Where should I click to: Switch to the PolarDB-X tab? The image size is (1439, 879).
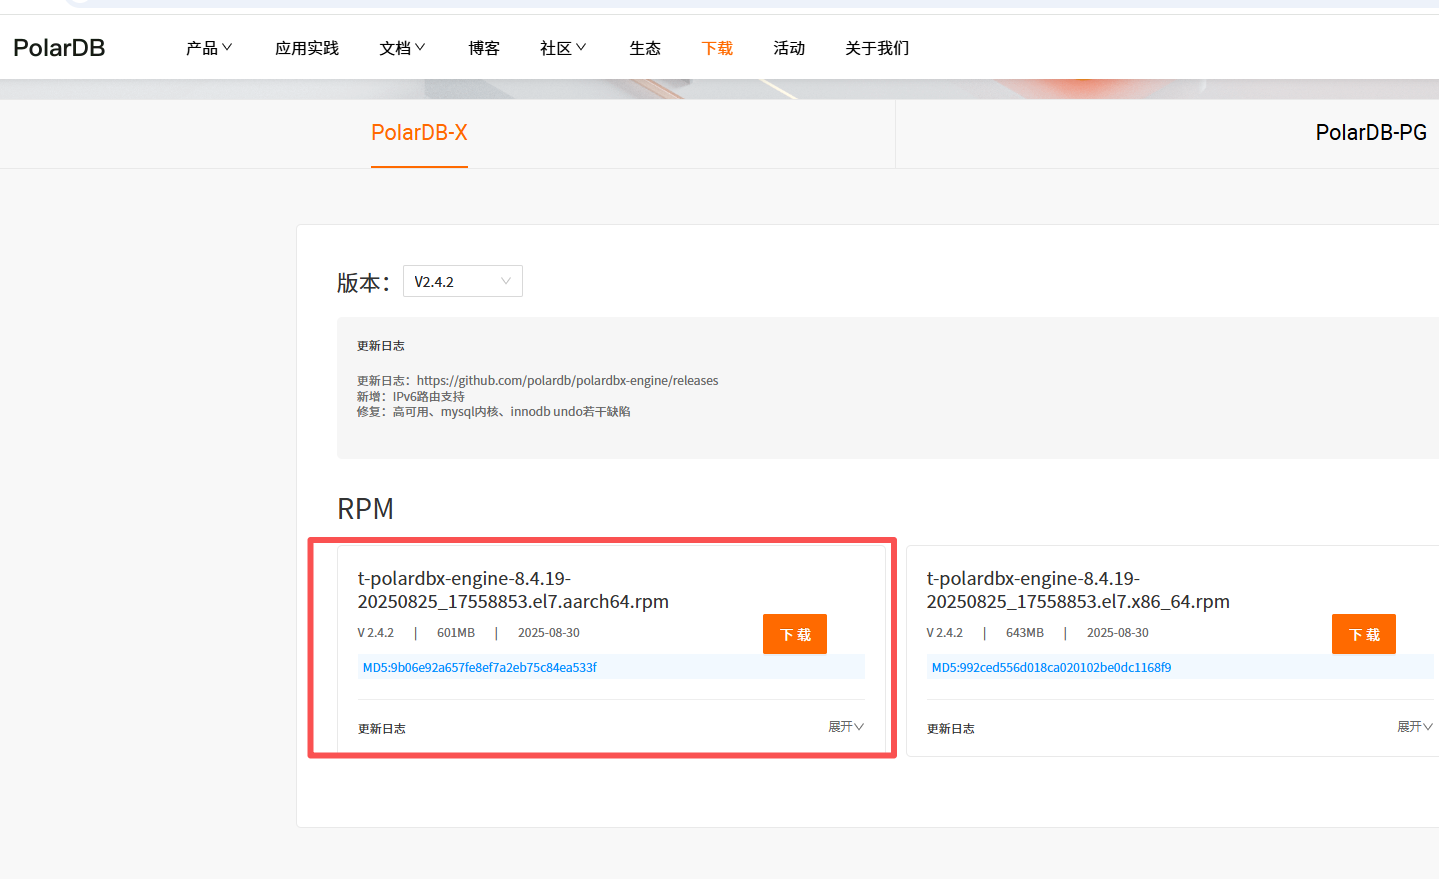(x=419, y=133)
